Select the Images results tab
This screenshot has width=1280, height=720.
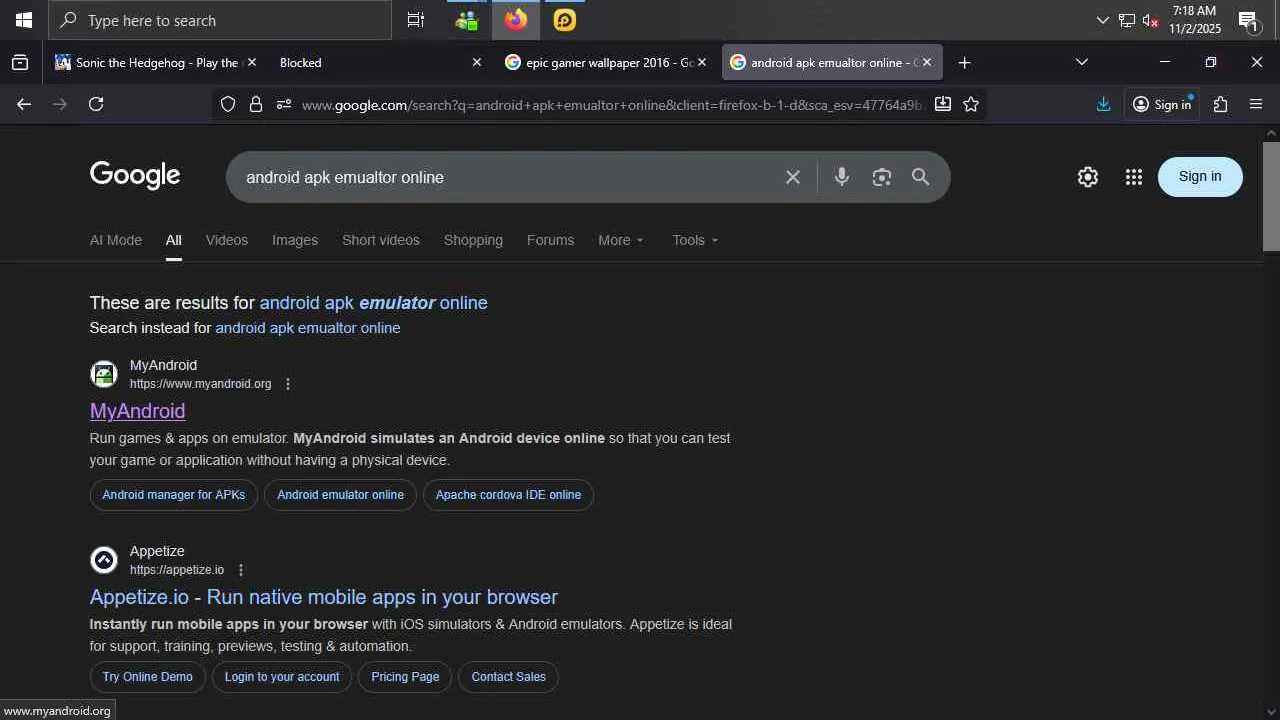click(x=295, y=240)
